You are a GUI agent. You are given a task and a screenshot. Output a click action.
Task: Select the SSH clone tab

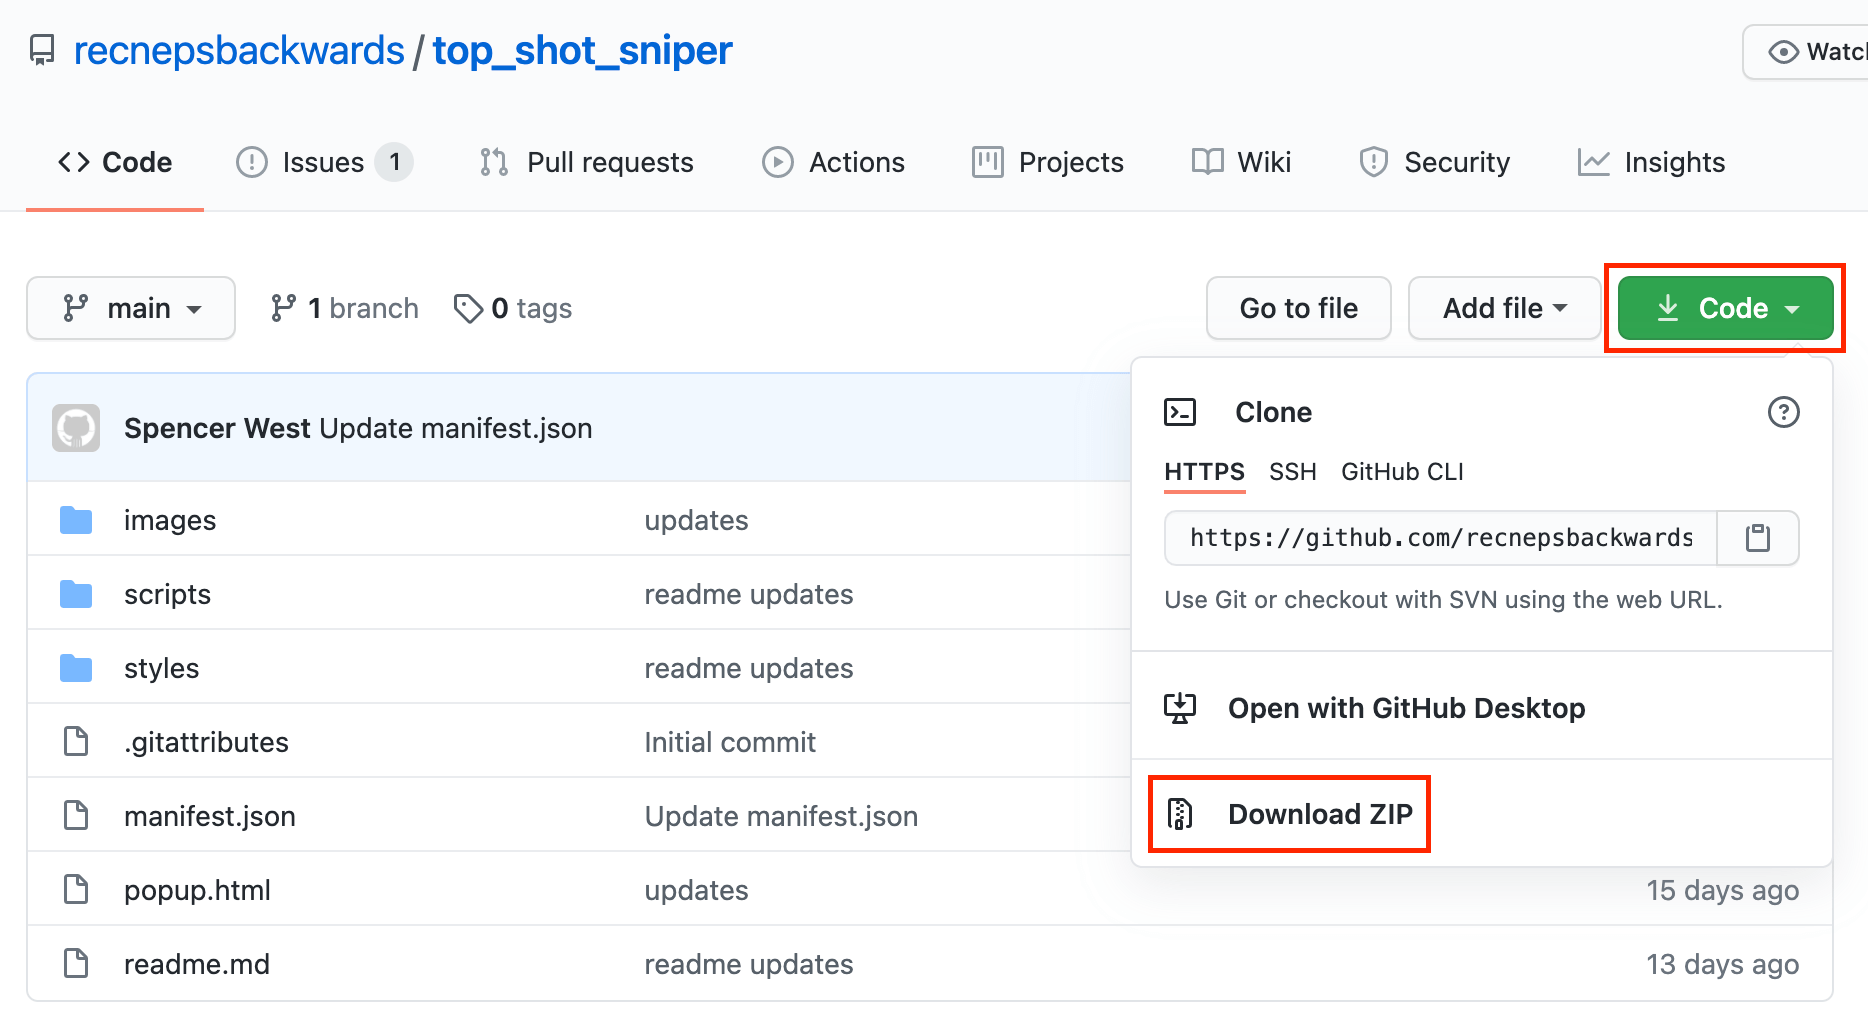[1292, 472]
